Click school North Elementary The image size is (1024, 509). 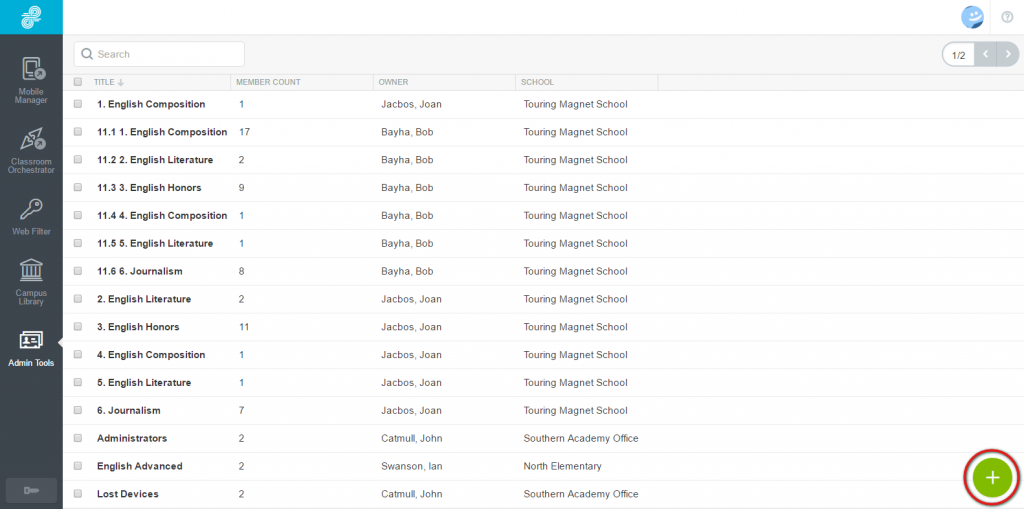click(562, 466)
